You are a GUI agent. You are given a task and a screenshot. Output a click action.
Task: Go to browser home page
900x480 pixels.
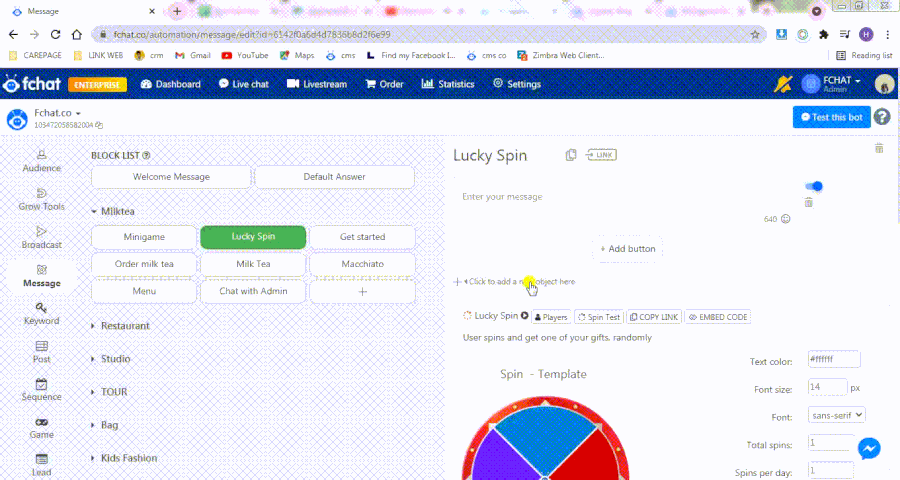[x=77, y=34]
